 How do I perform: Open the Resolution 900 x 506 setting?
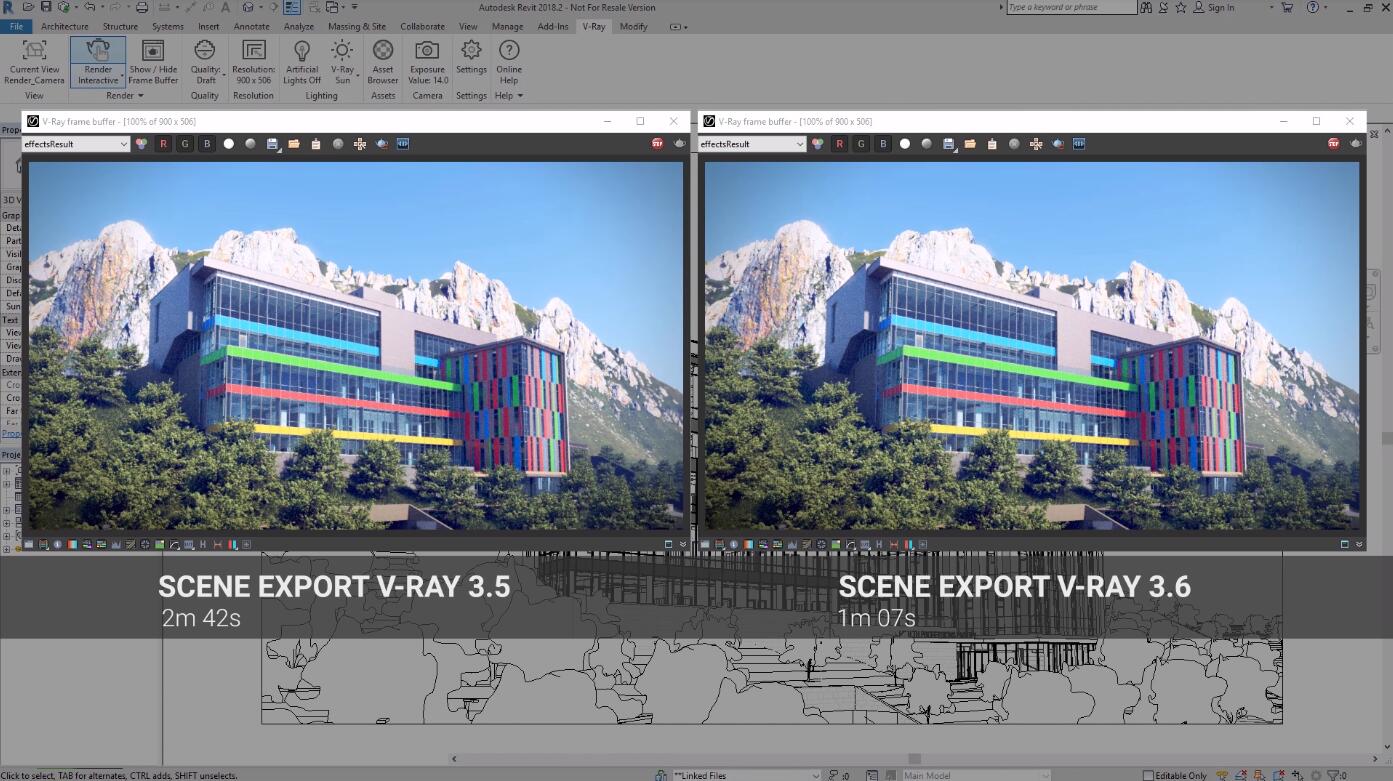[x=254, y=62]
